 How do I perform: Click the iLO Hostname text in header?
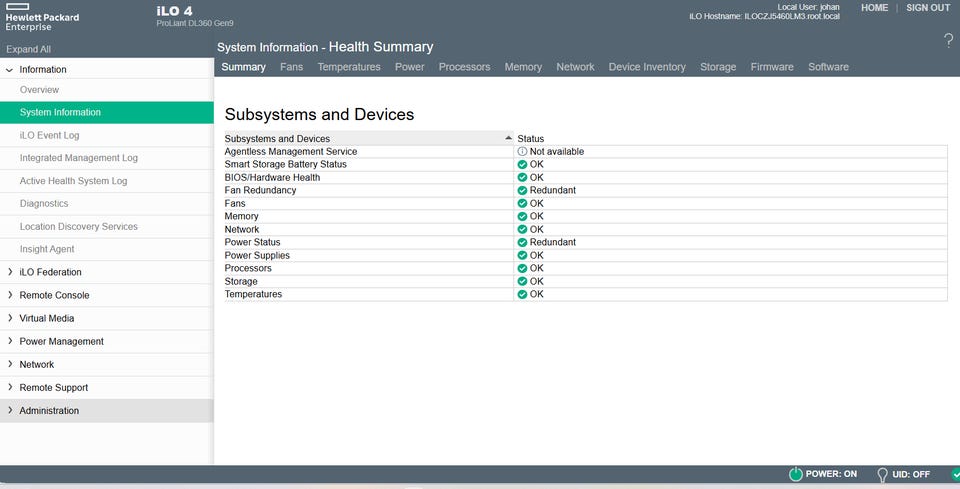coord(764,17)
